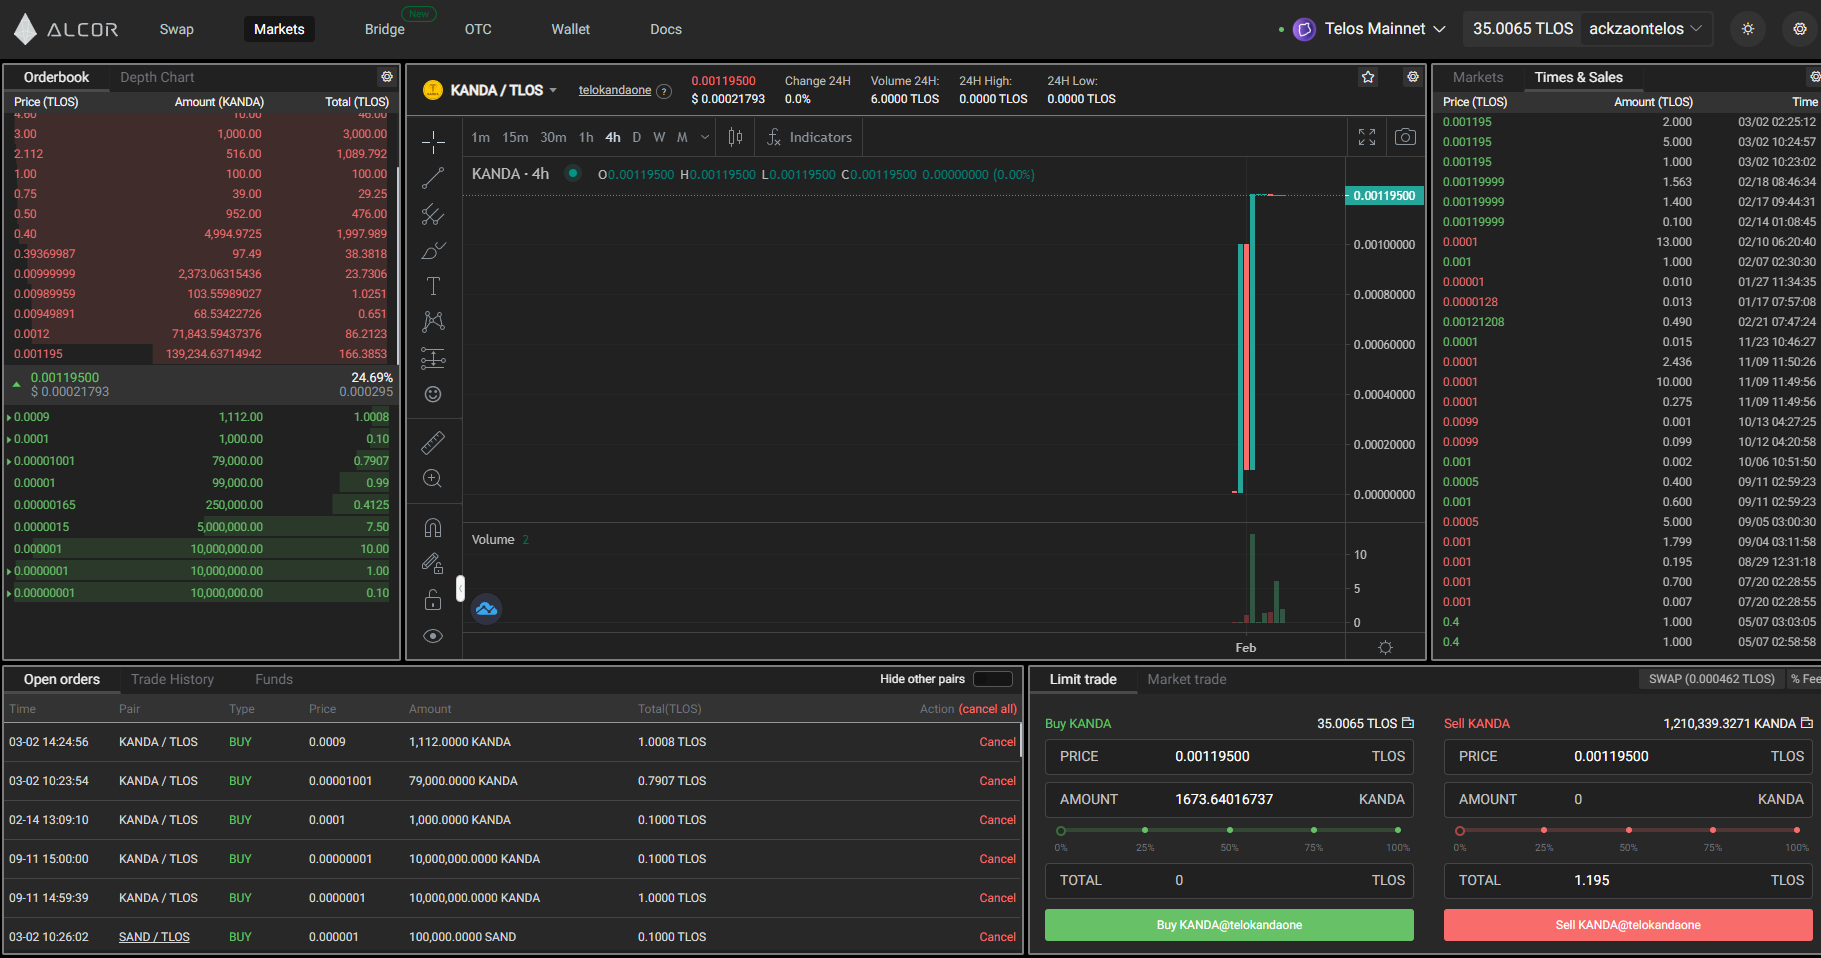The width and height of the screenshot is (1821, 958).
Task: Open the Docs page
Action: click(666, 29)
